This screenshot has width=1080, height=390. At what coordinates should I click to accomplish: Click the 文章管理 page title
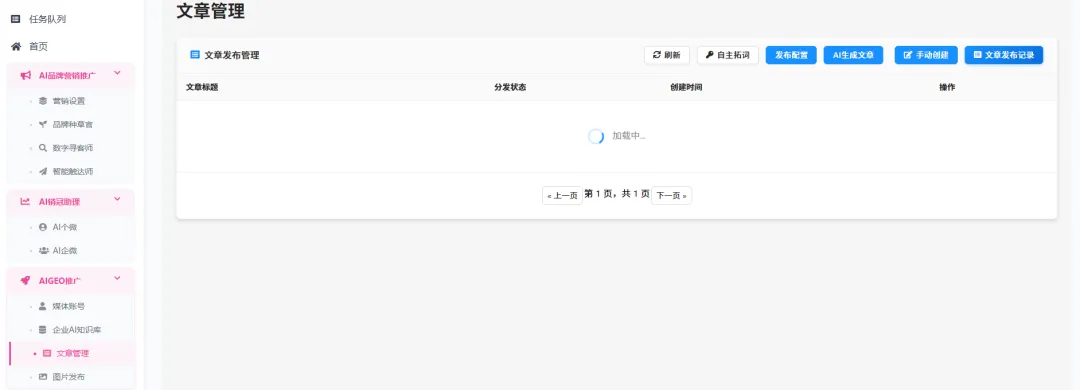point(211,11)
